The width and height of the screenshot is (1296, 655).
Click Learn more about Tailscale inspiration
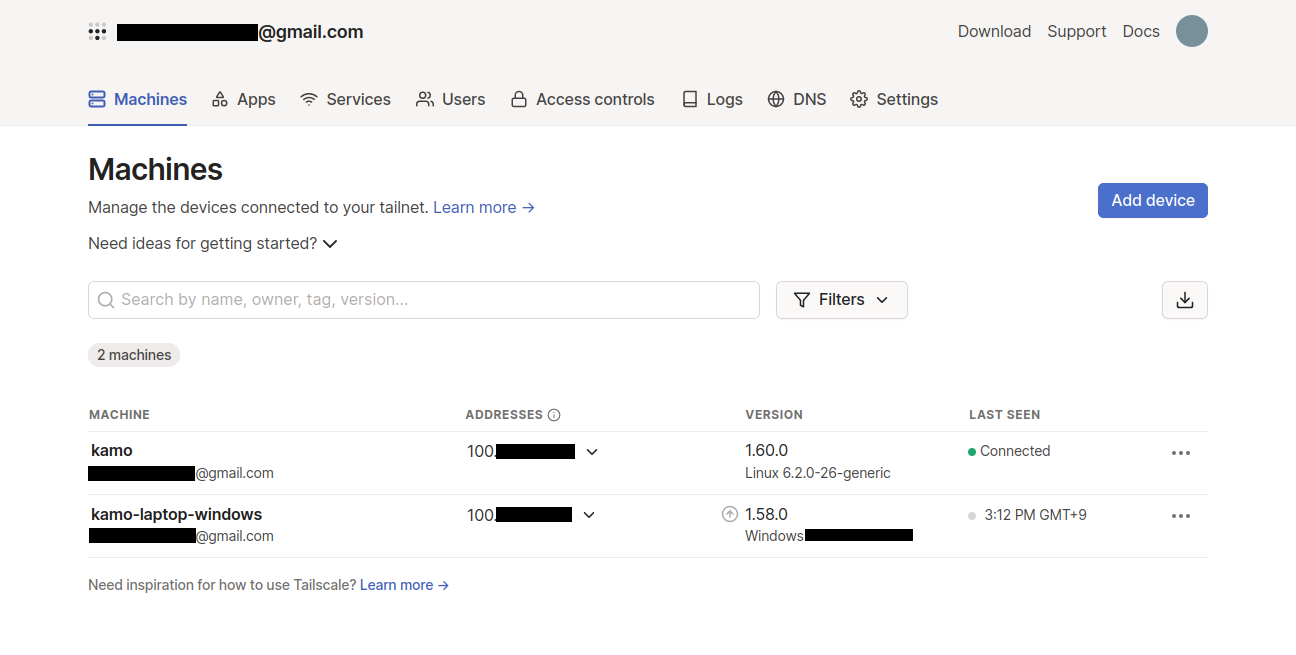click(405, 585)
